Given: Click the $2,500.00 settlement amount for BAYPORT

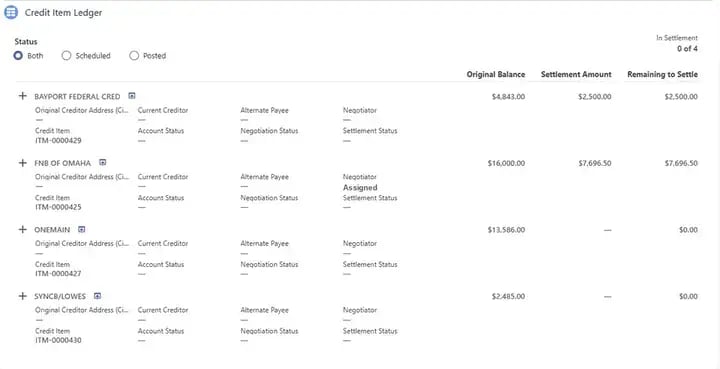Looking at the screenshot, I should tap(595, 97).
